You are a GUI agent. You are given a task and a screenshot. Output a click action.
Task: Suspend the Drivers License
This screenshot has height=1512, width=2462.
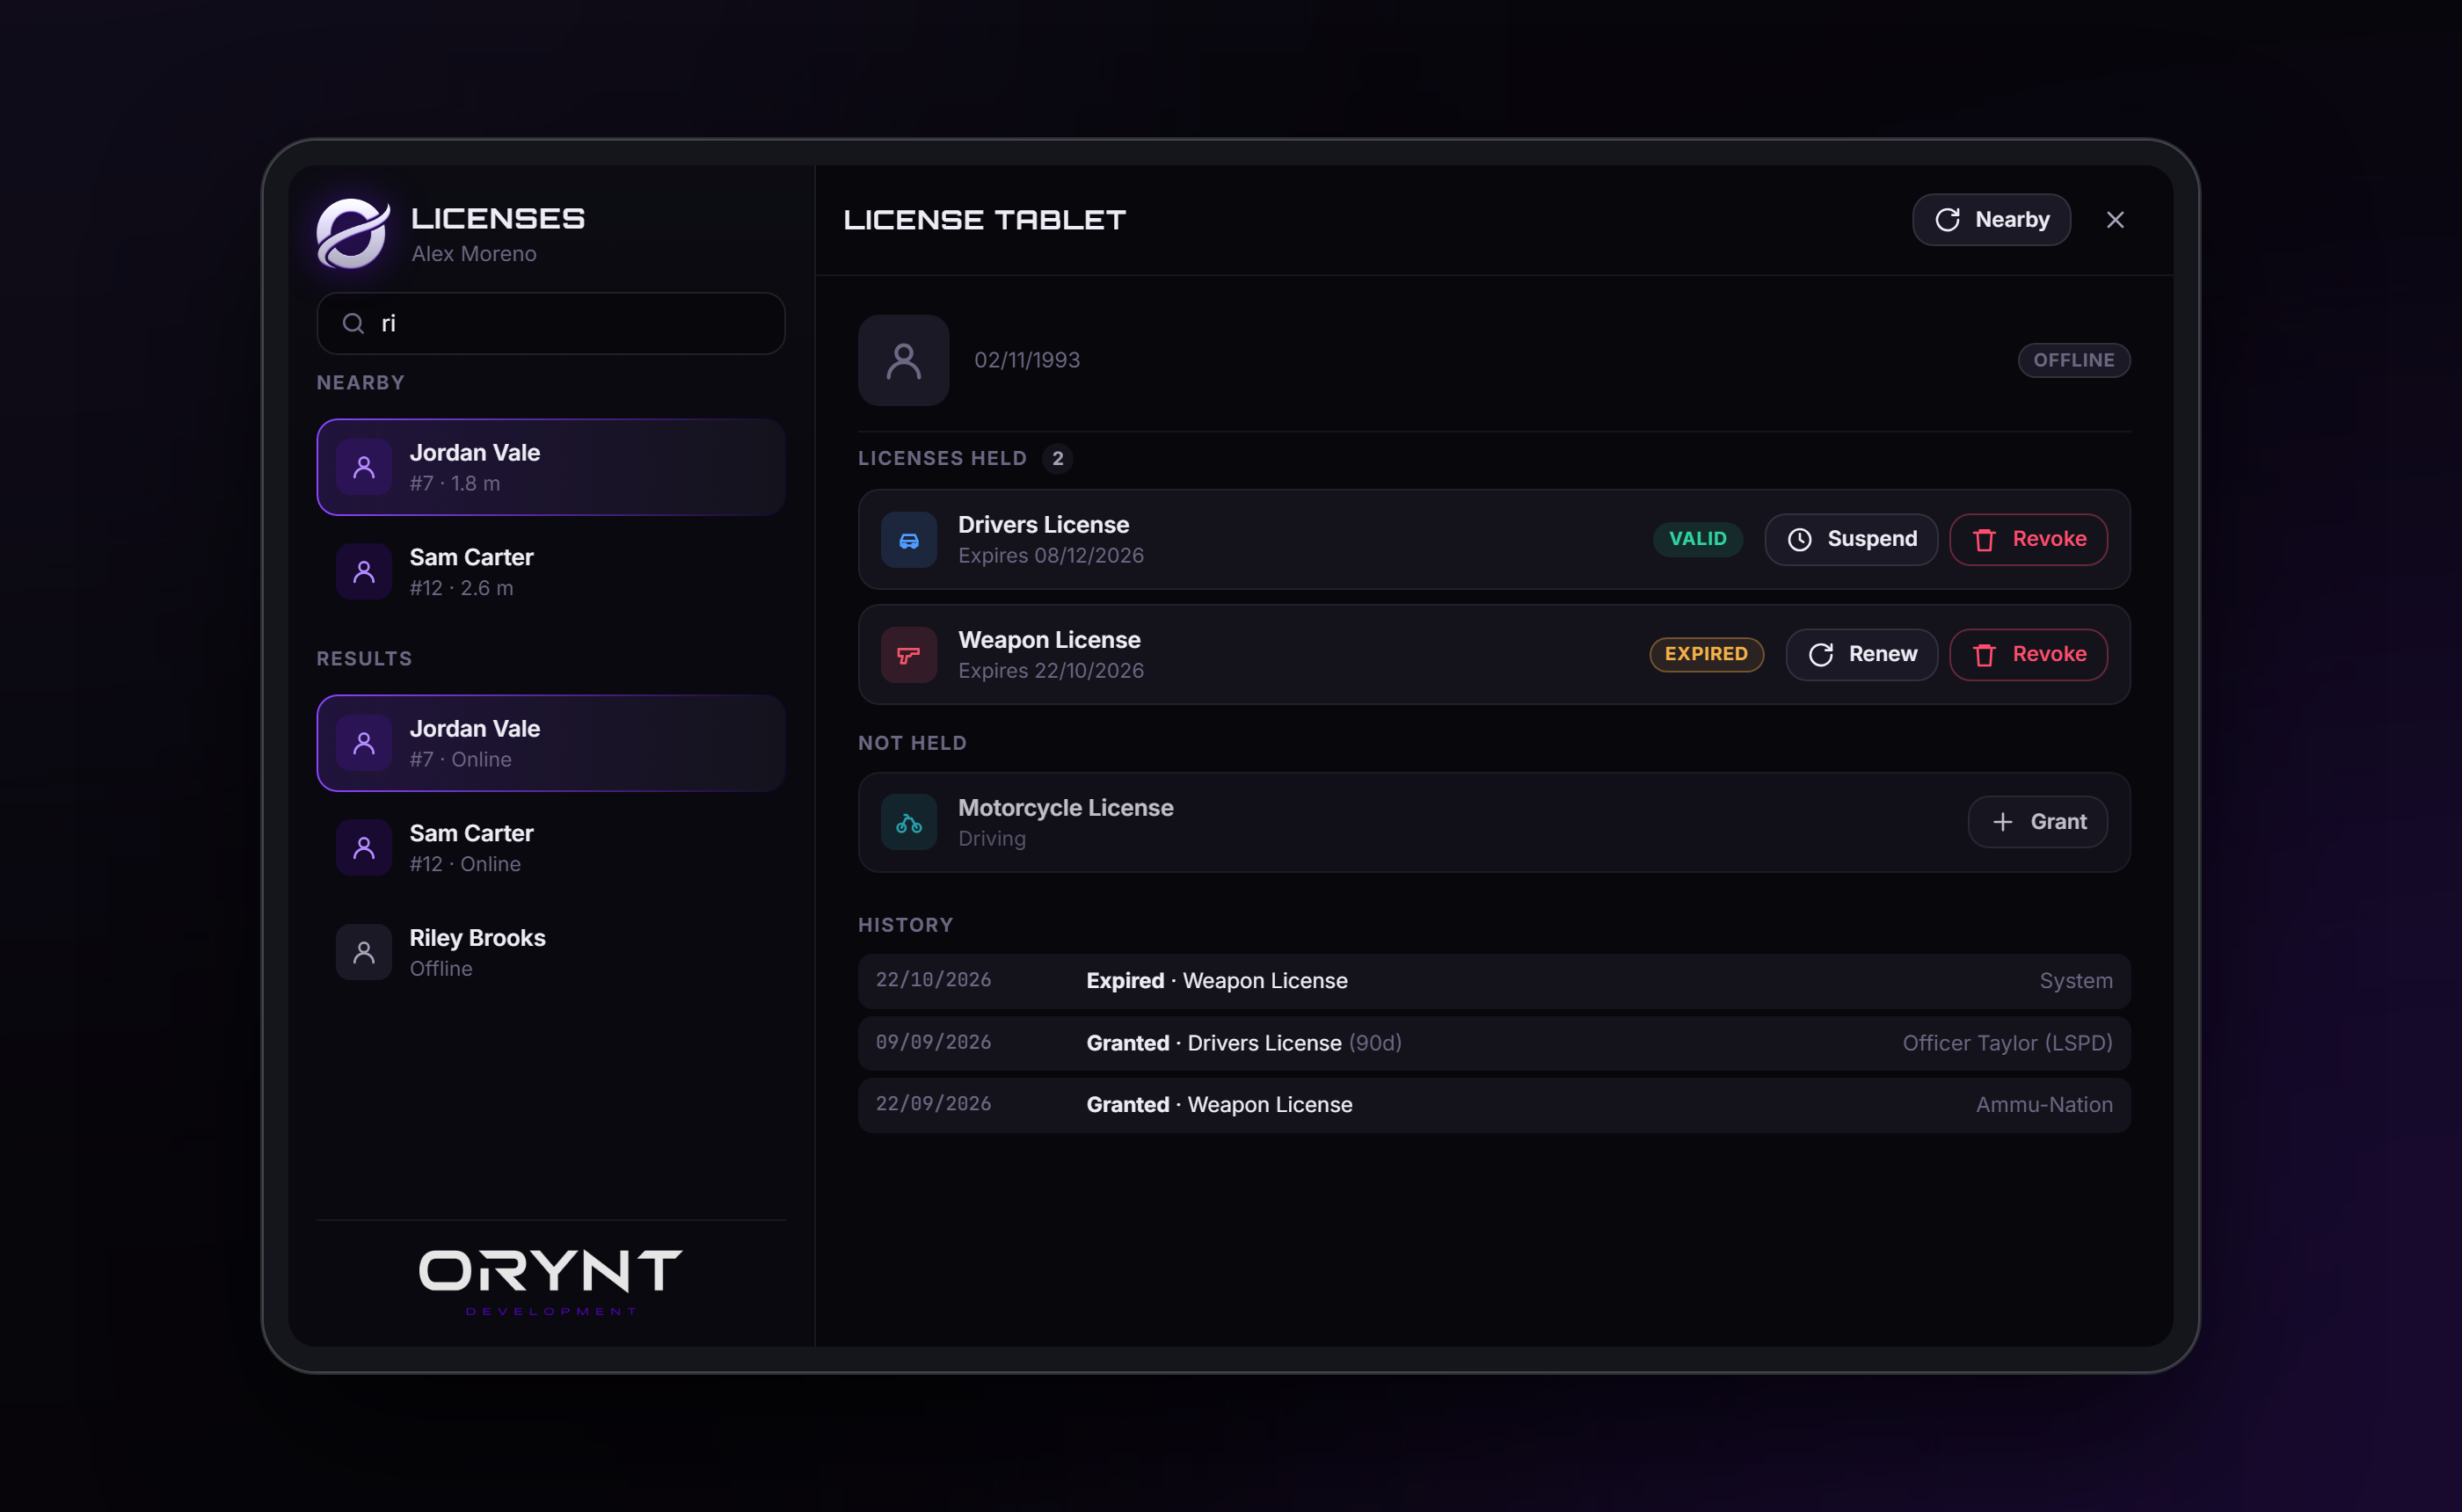(1851, 540)
